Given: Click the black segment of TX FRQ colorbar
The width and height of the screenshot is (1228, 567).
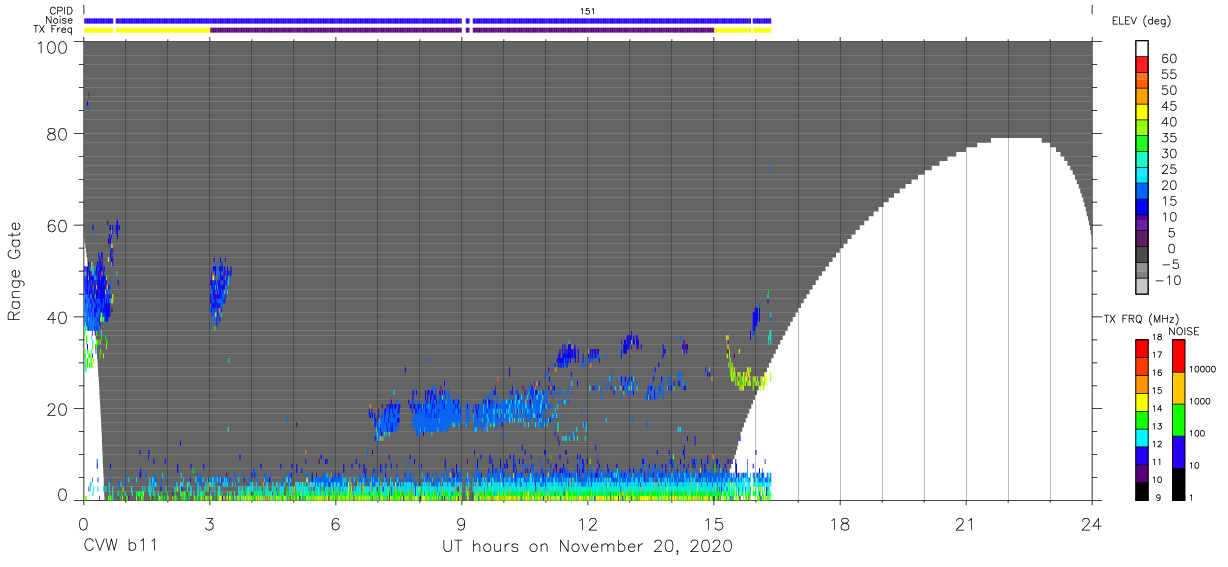Looking at the screenshot, I should pos(1142,490).
